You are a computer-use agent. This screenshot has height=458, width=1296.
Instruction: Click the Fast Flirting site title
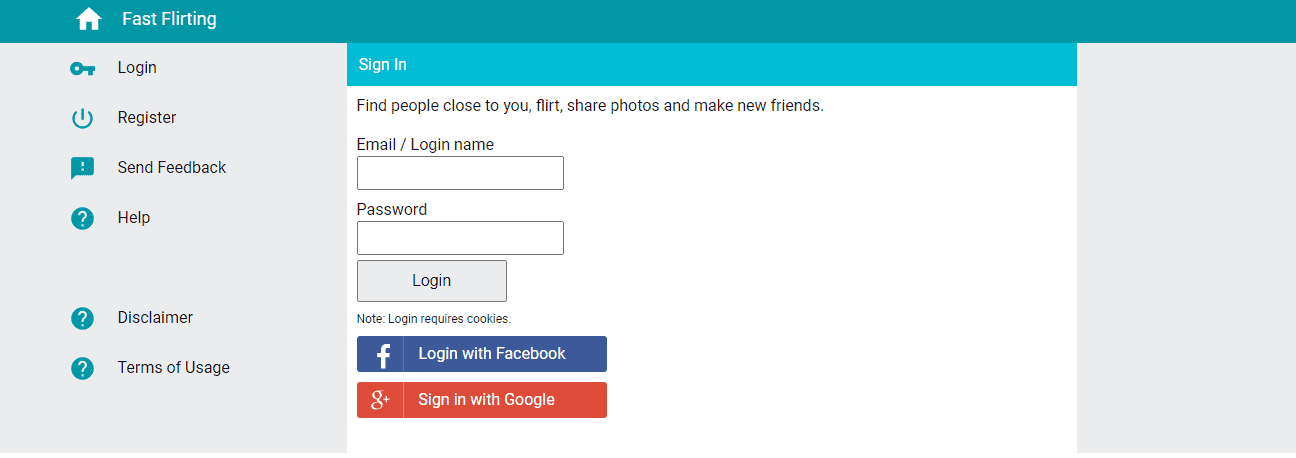[169, 19]
